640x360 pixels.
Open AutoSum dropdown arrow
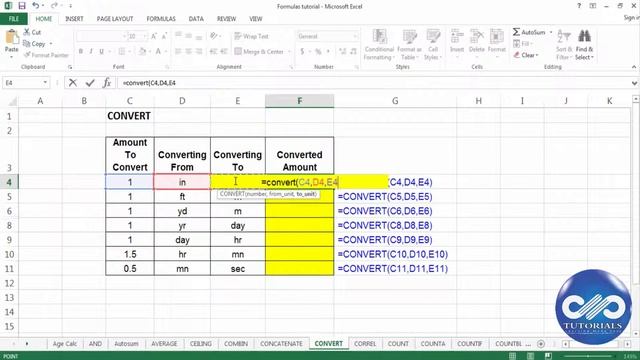(551, 32)
